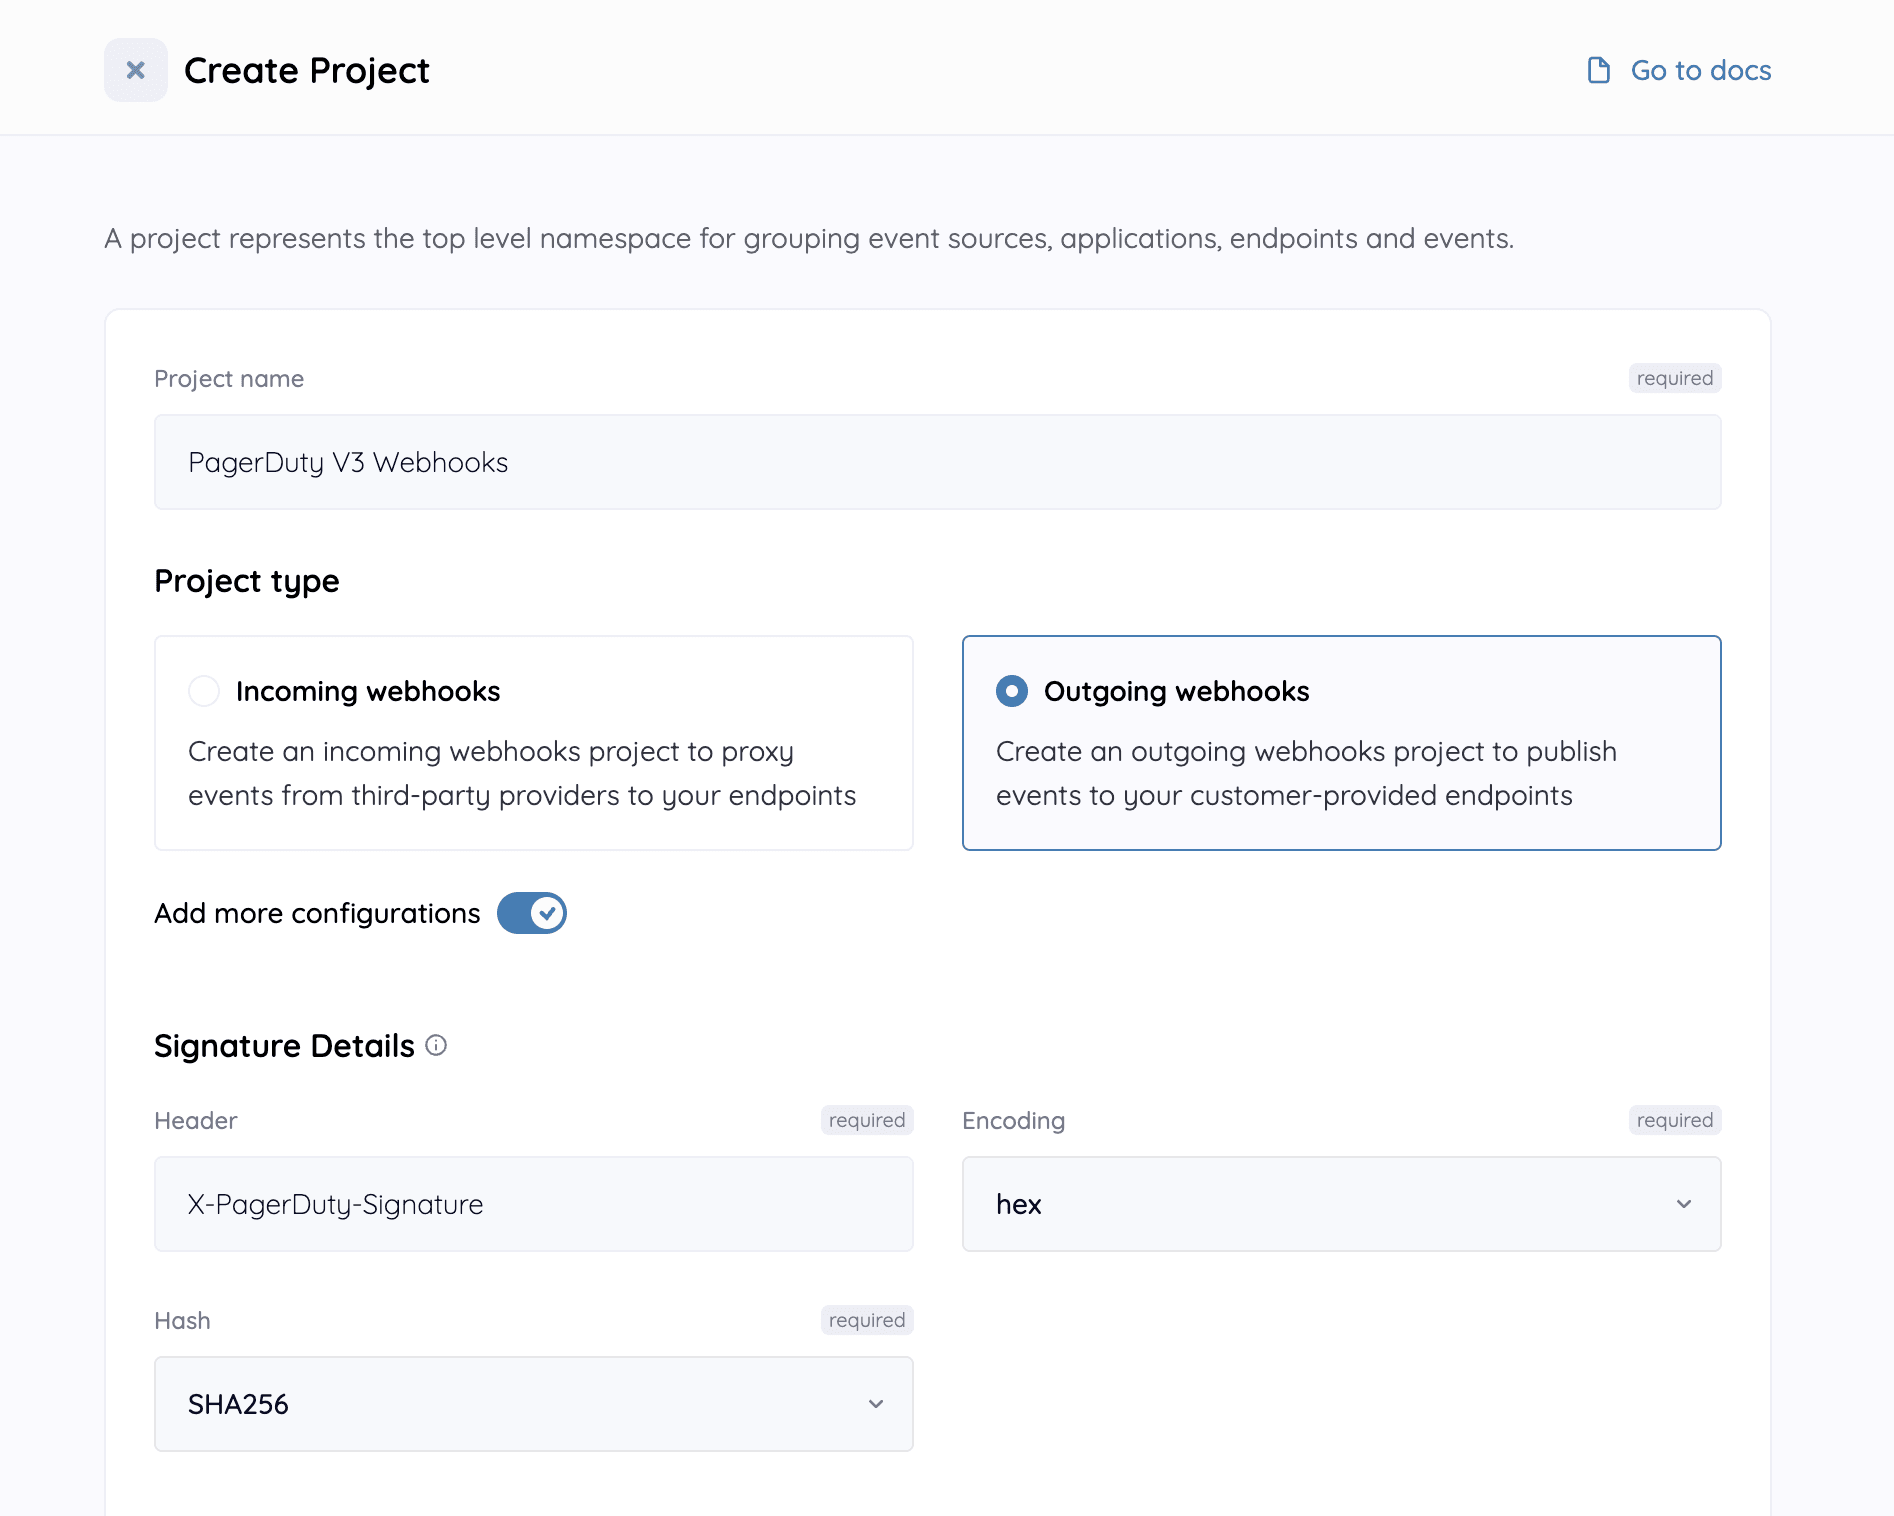This screenshot has height=1516, width=1894.
Task: Open the Go to docs link
Action: (x=1700, y=70)
